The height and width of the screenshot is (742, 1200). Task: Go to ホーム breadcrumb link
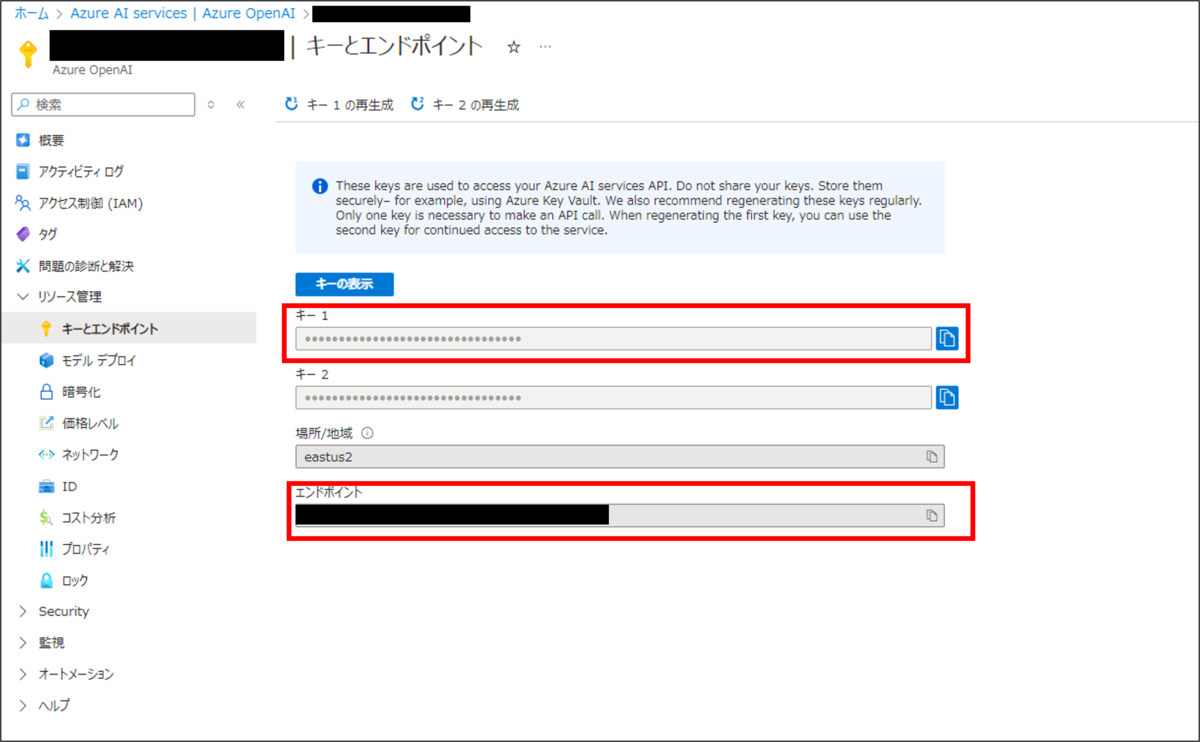pyautogui.click(x=31, y=13)
